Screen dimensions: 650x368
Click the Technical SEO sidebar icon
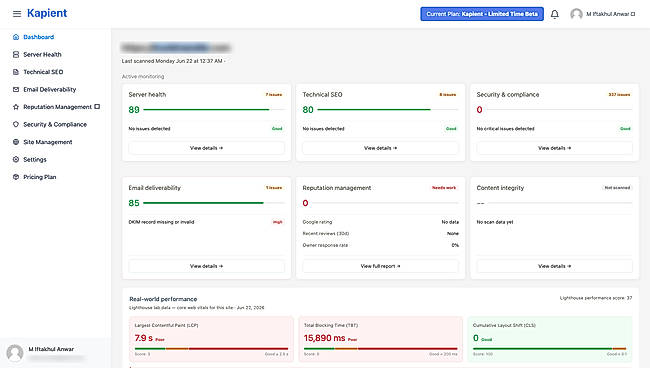coord(16,72)
